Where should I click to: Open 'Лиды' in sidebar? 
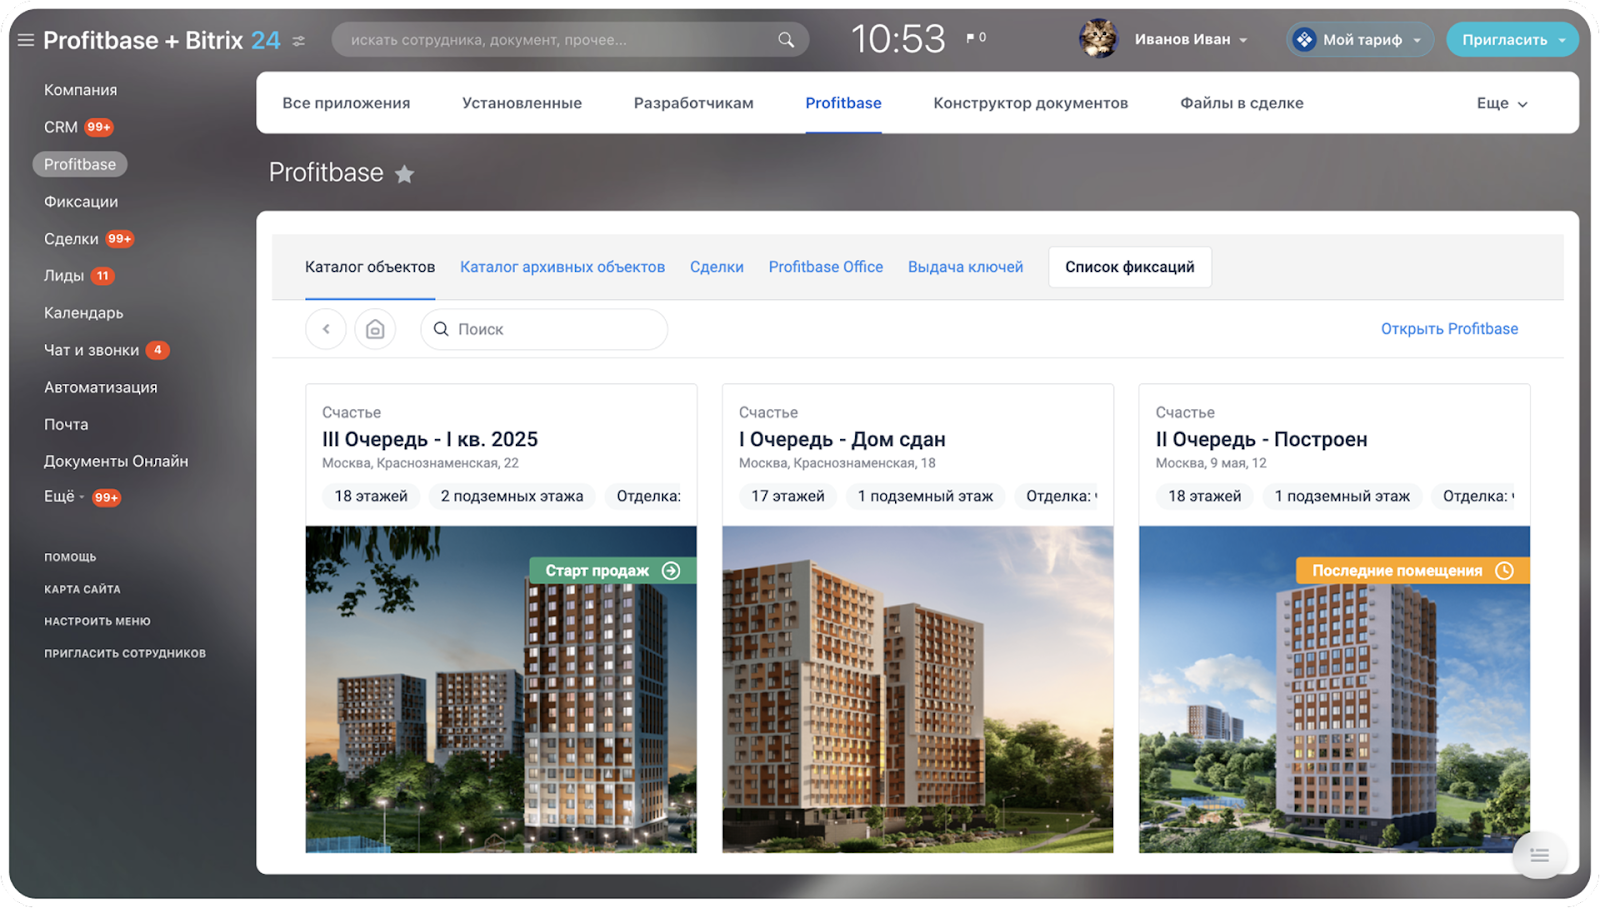64,276
